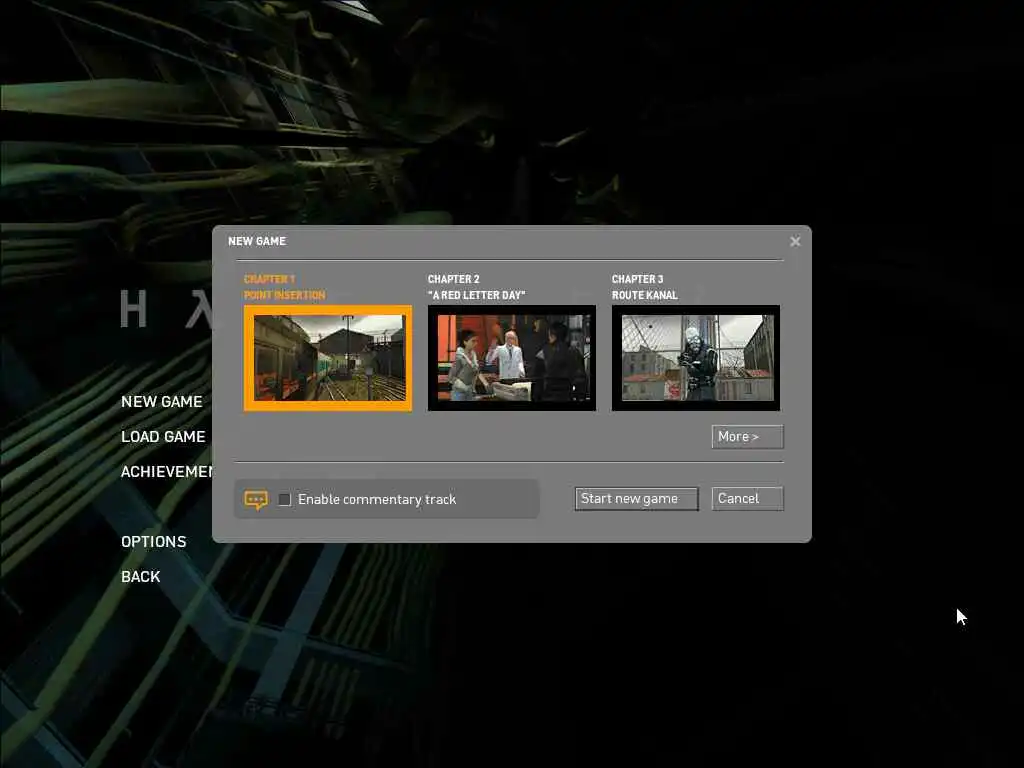The image size is (1024, 768).
Task: Click the "A Red Letter Day" caption
Action: 477,295
